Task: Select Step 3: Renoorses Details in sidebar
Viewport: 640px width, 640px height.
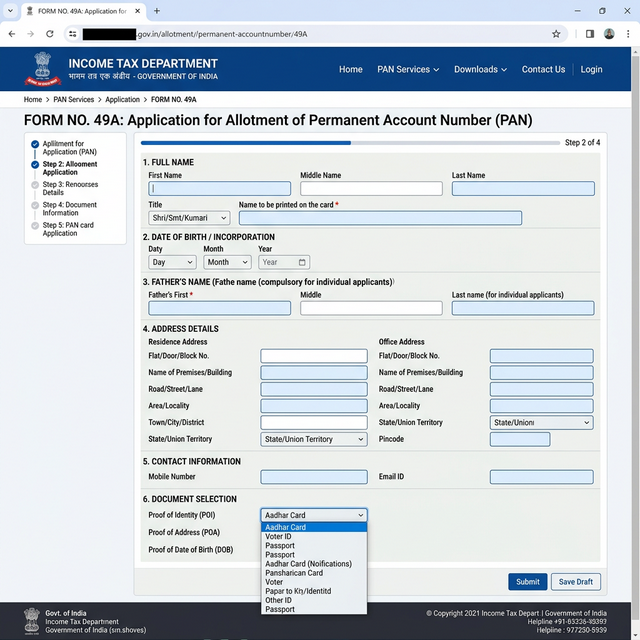Action: 70,188
